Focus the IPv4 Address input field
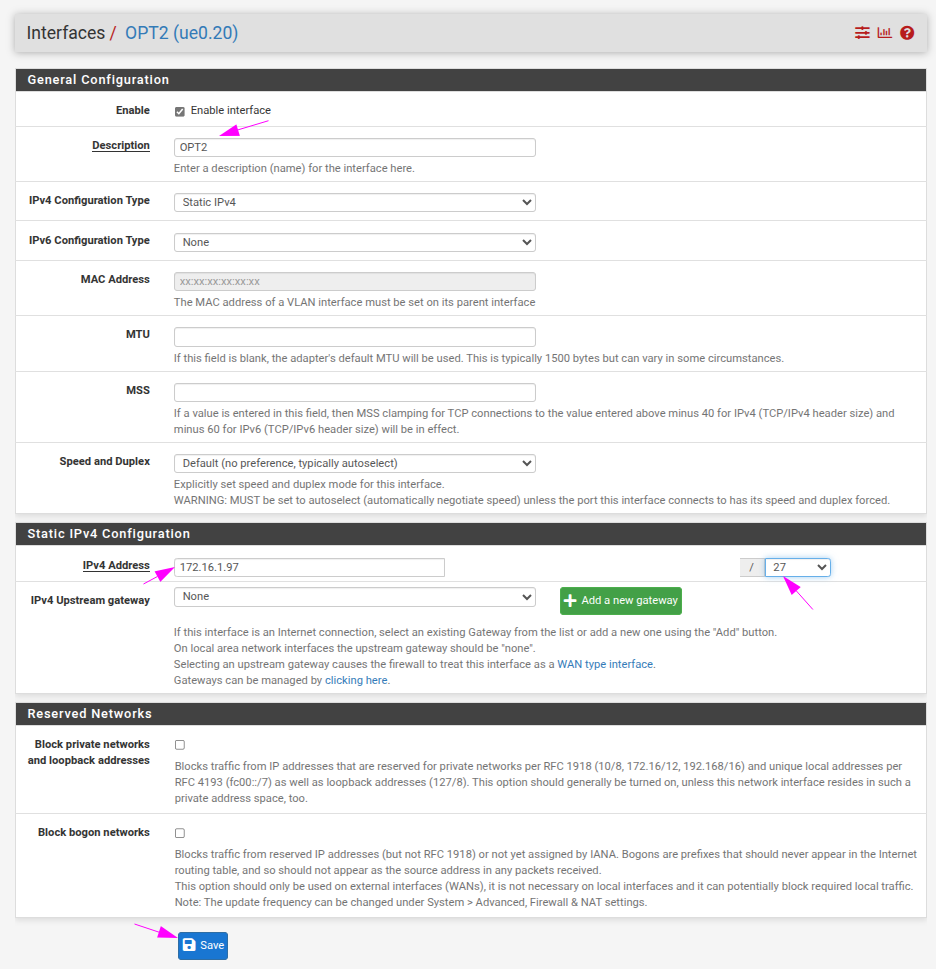Image resolution: width=936 pixels, height=969 pixels. (x=309, y=567)
